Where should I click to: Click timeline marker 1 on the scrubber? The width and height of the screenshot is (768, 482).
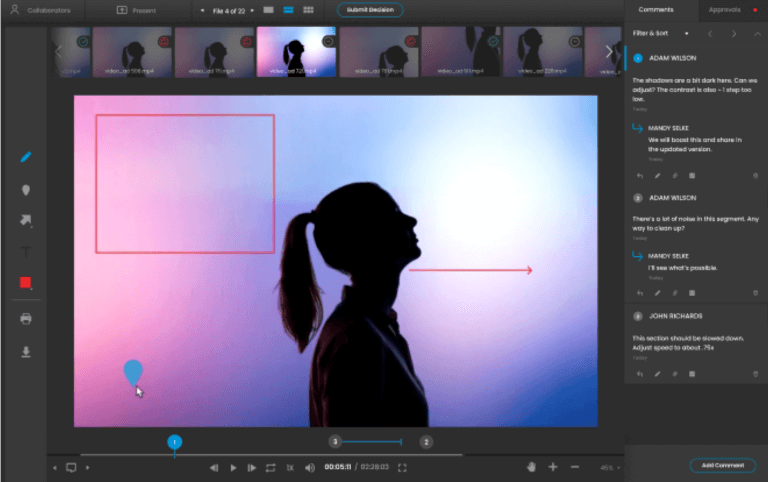coord(174,441)
